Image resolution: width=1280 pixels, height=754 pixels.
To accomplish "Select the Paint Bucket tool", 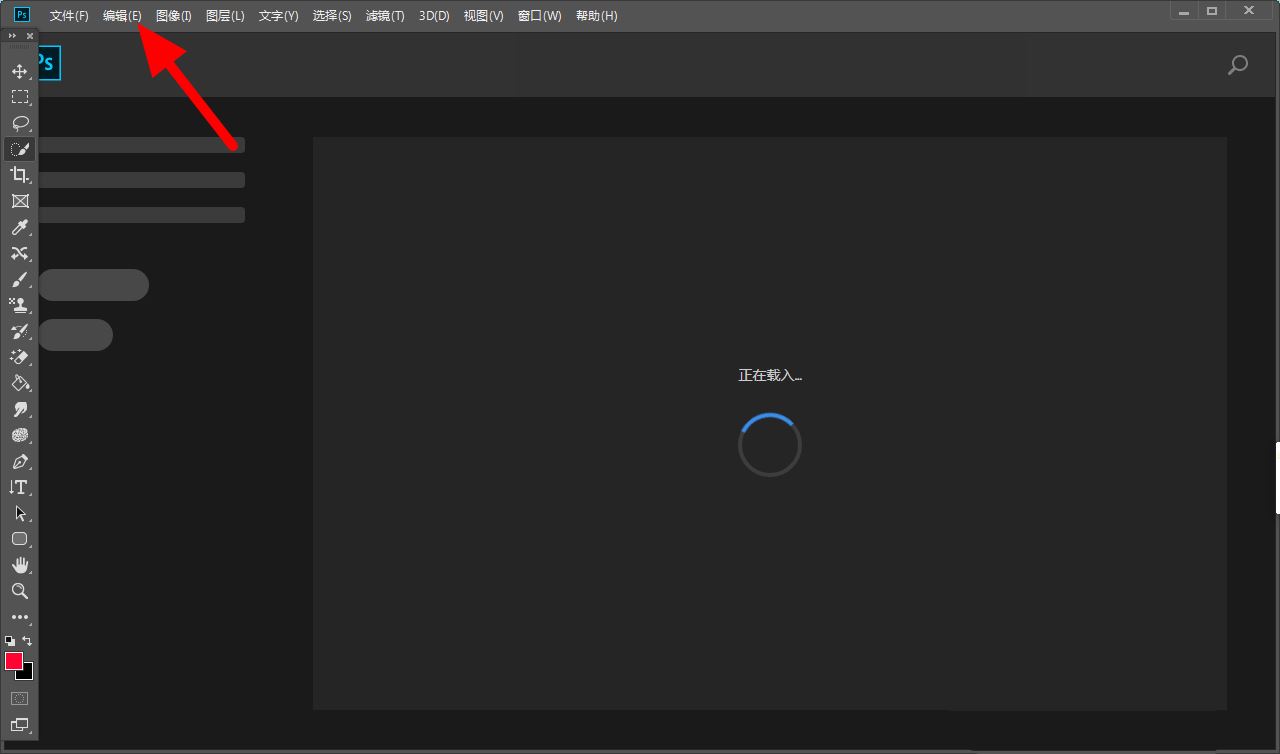I will (19, 383).
